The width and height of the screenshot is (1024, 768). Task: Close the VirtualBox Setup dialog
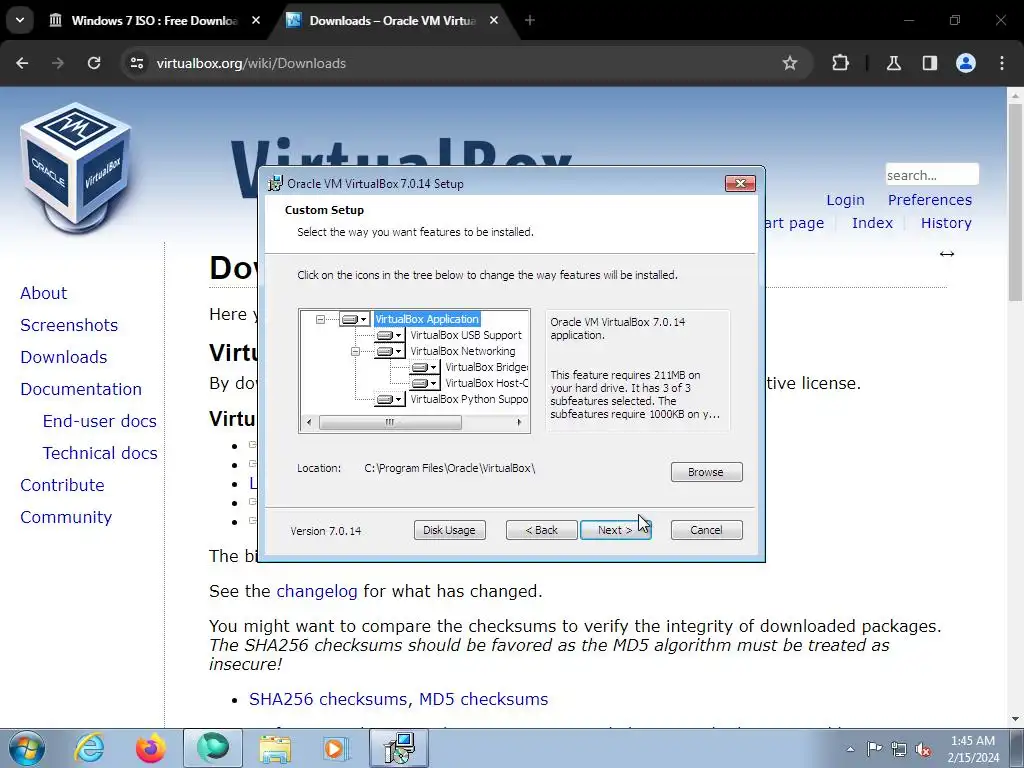pyautogui.click(x=740, y=184)
